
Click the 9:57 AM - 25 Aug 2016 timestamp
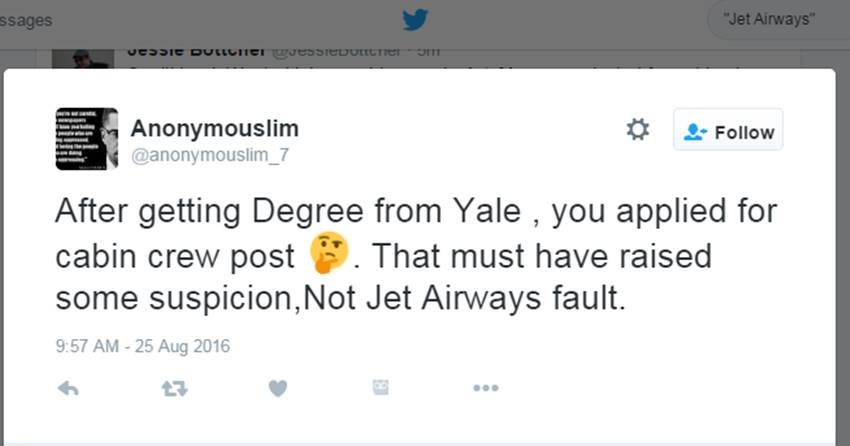pos(142,347)
